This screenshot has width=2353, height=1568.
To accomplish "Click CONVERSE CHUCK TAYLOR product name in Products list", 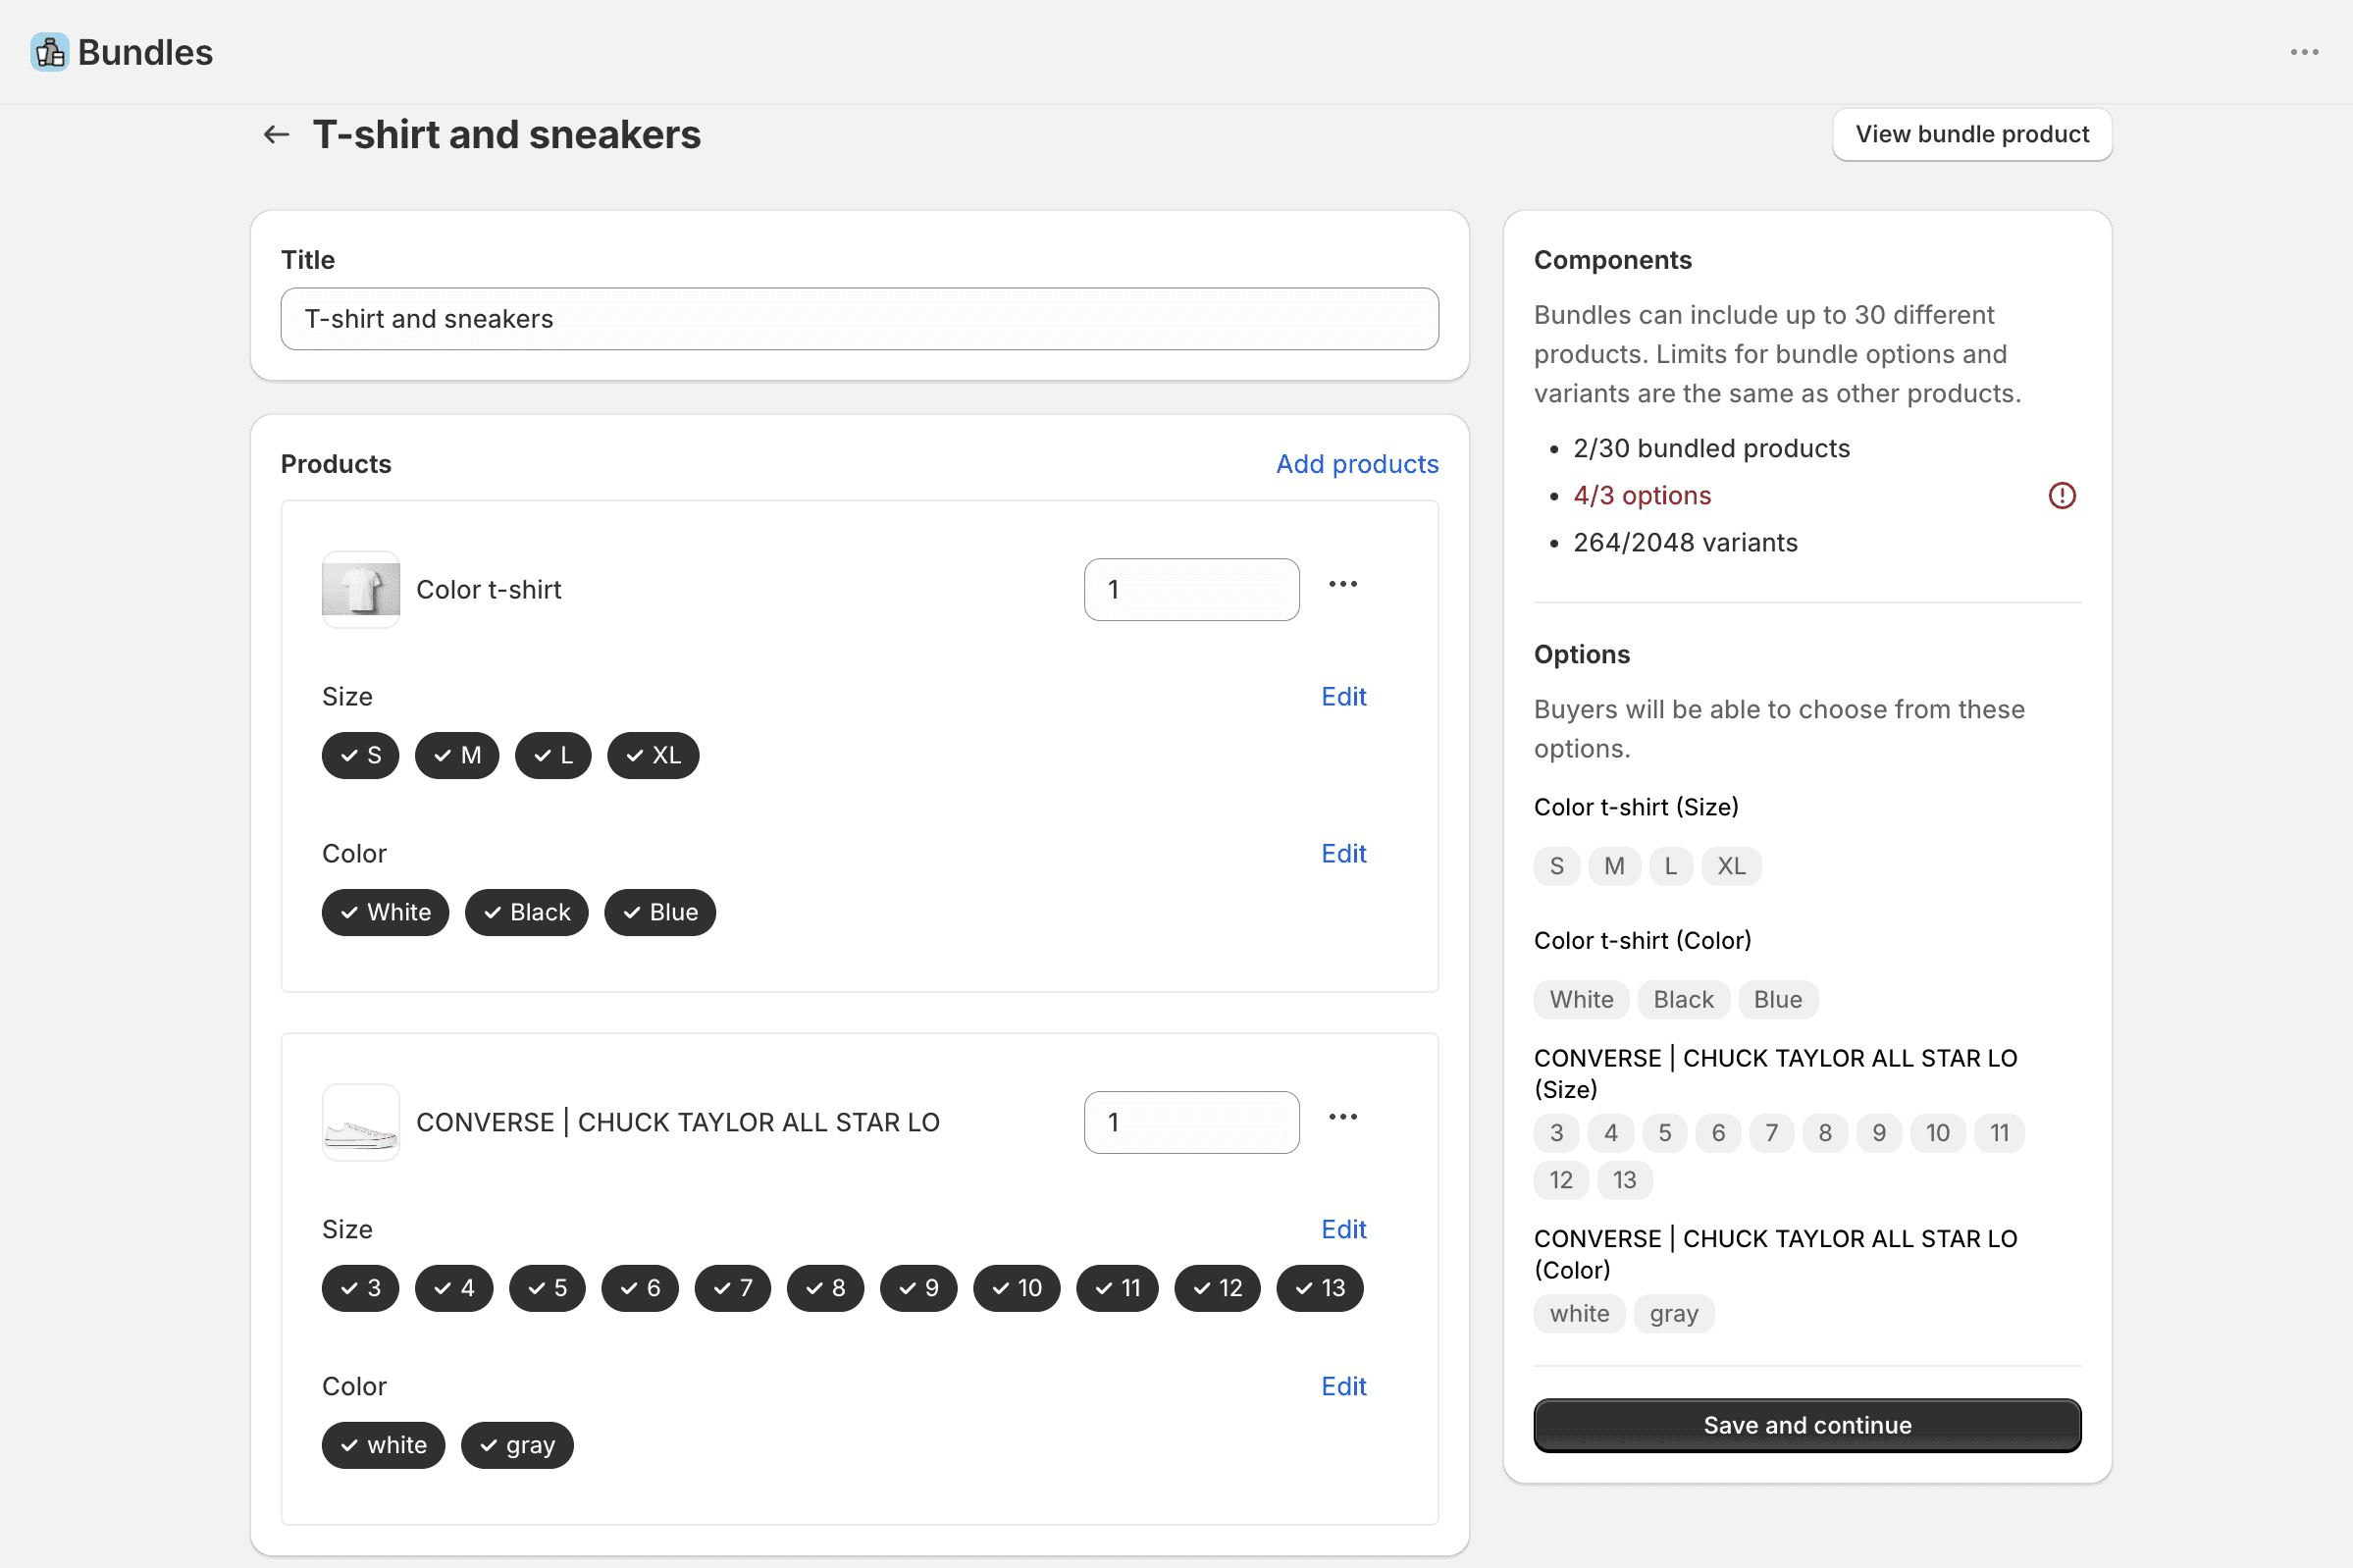I will coord(677,1122).
